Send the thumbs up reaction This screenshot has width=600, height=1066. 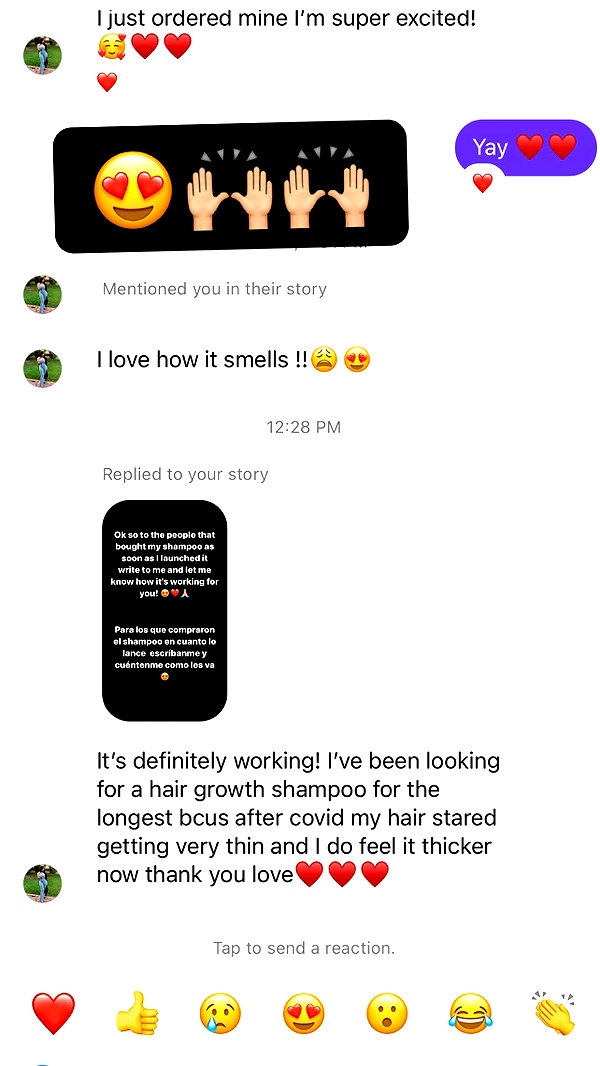point(137,1013)
